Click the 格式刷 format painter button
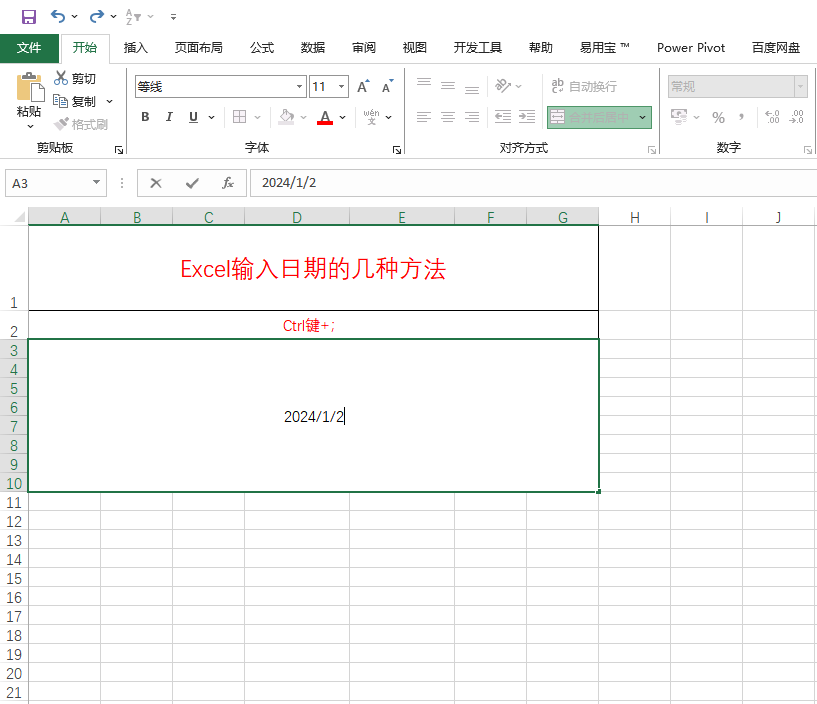This screenshot has width=817, height=704. coord(81,125)
